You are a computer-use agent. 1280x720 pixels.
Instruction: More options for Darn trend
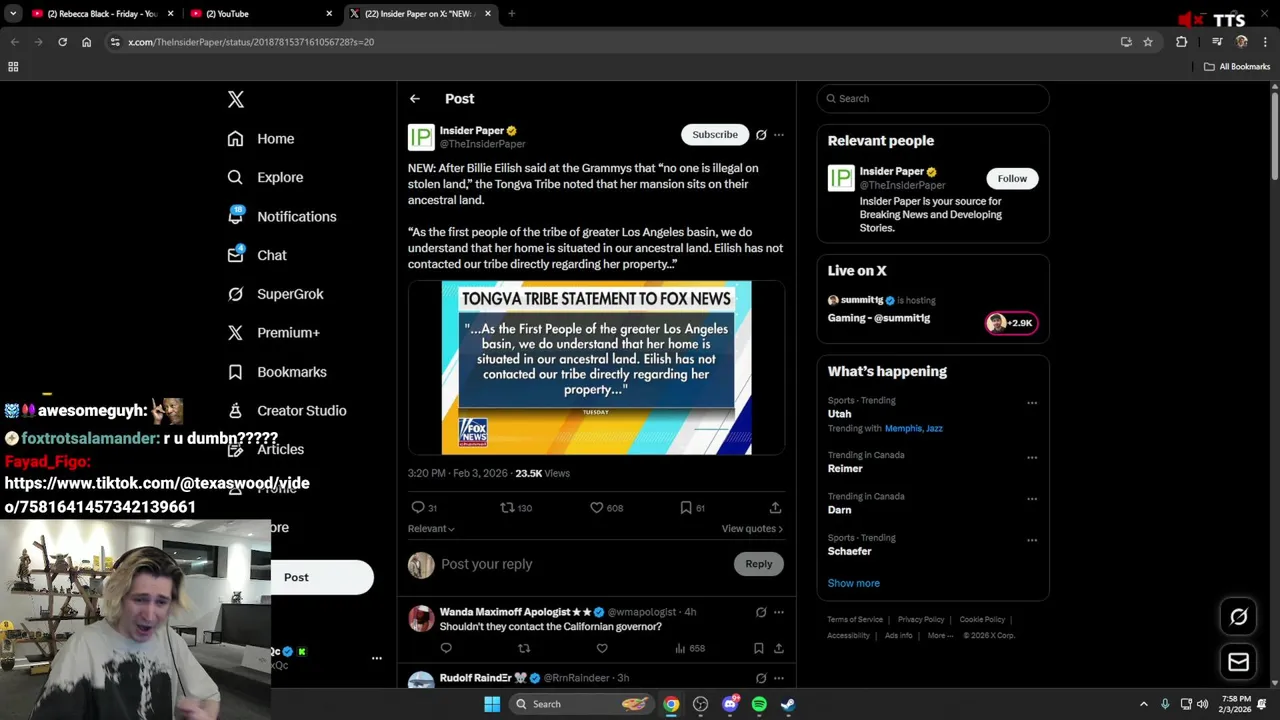click(x=1032, y=499)
